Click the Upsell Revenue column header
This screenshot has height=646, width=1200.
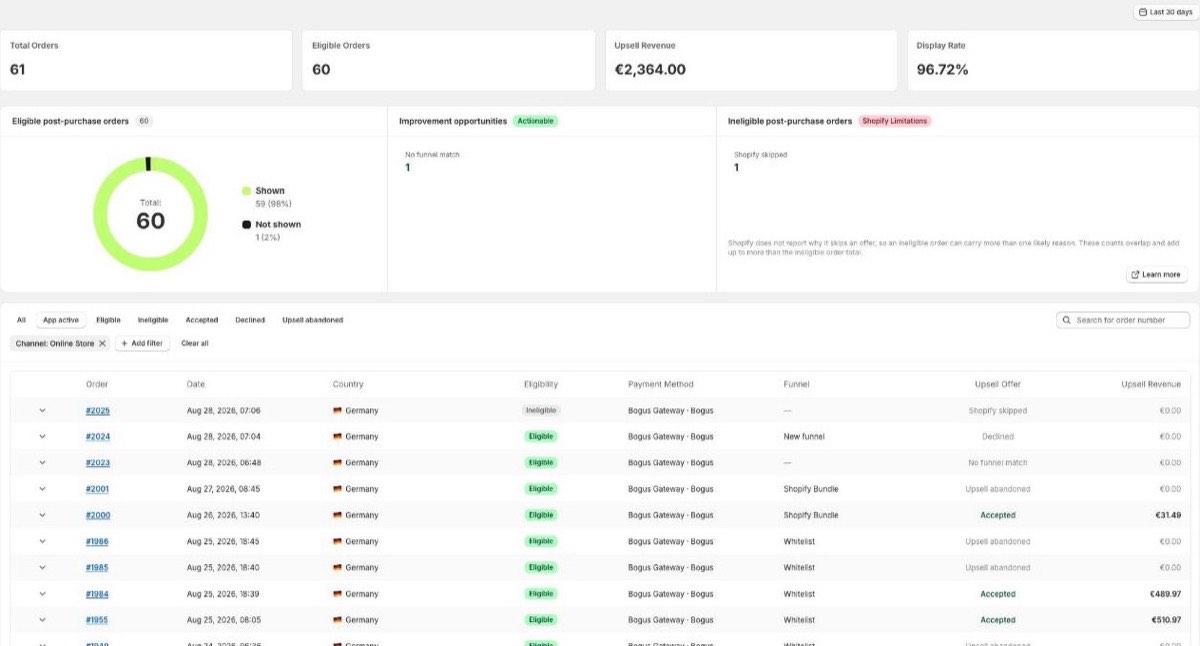tap(1151, 384)
